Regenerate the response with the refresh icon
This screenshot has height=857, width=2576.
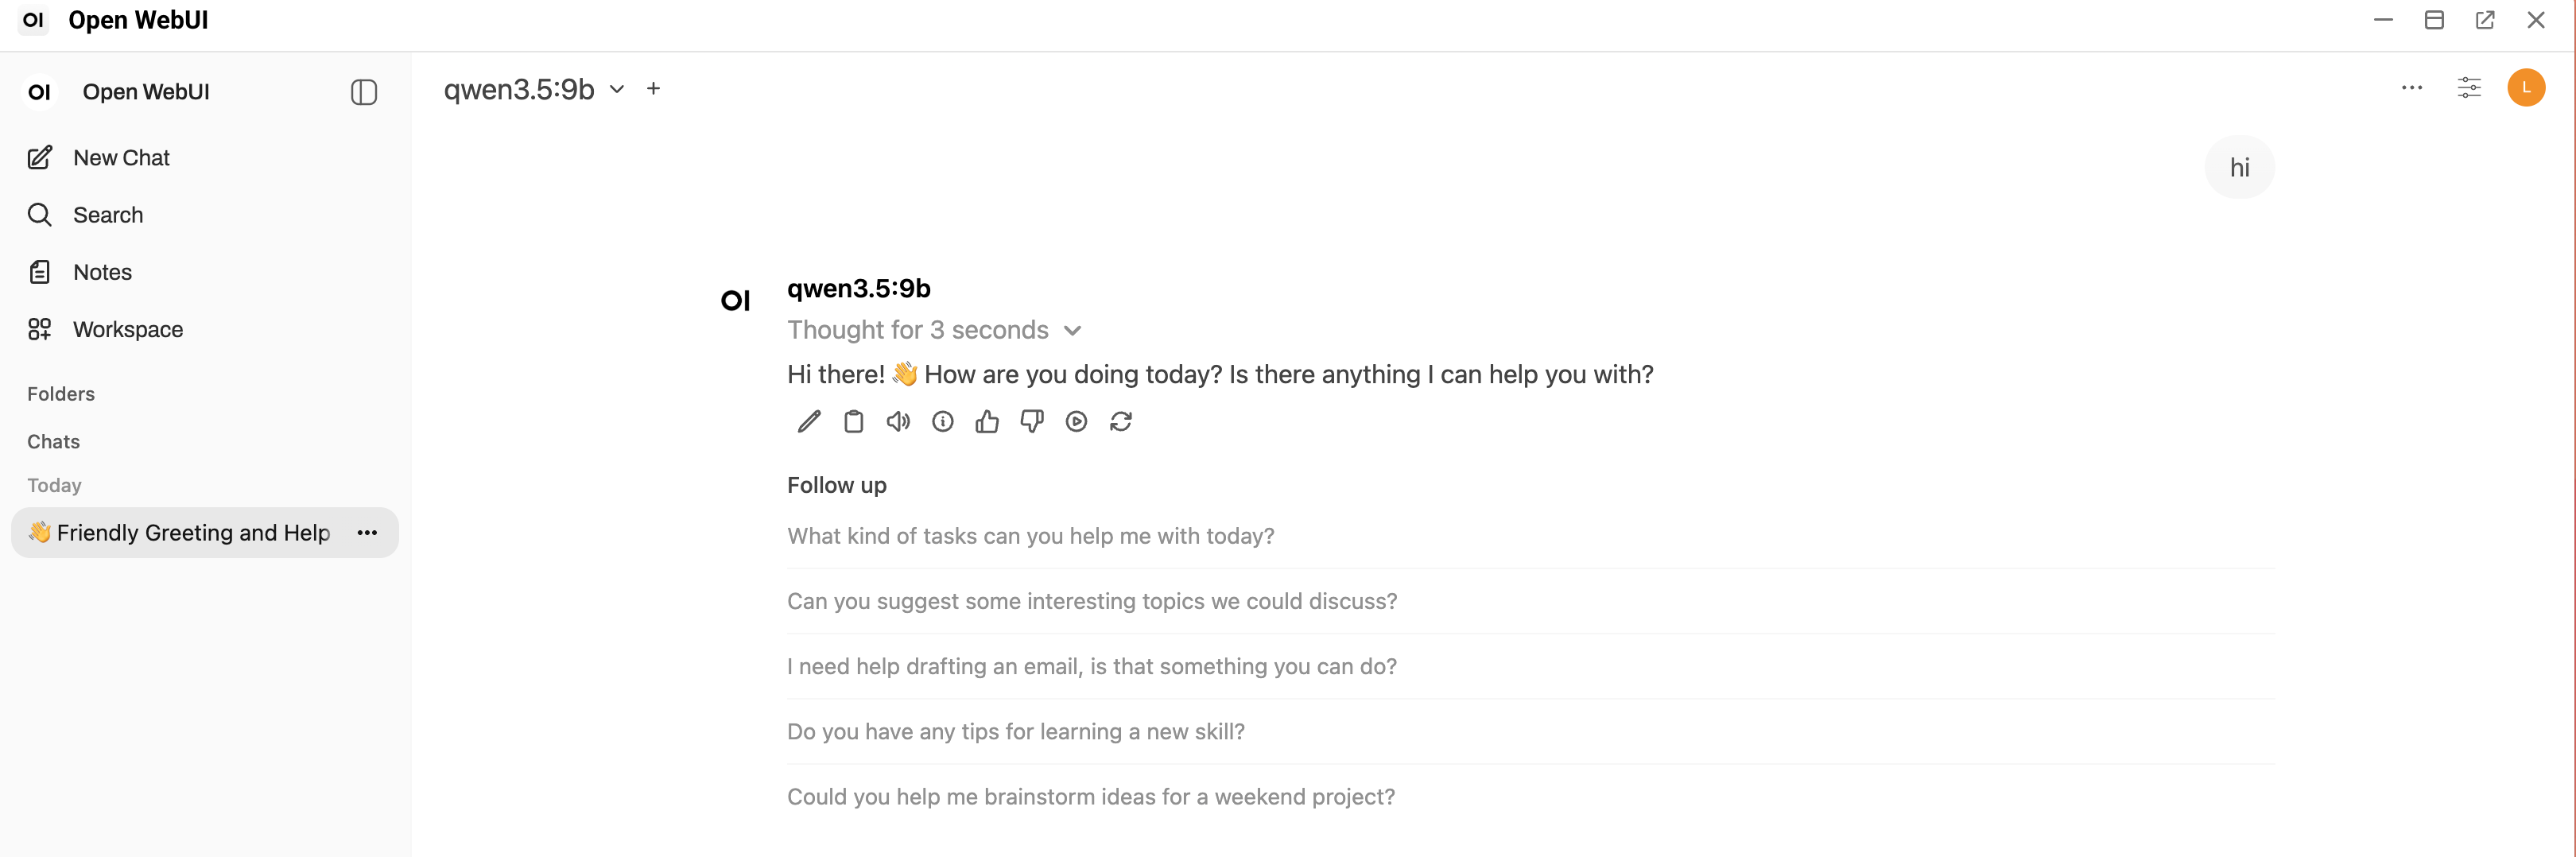(x=1121, y=421)
